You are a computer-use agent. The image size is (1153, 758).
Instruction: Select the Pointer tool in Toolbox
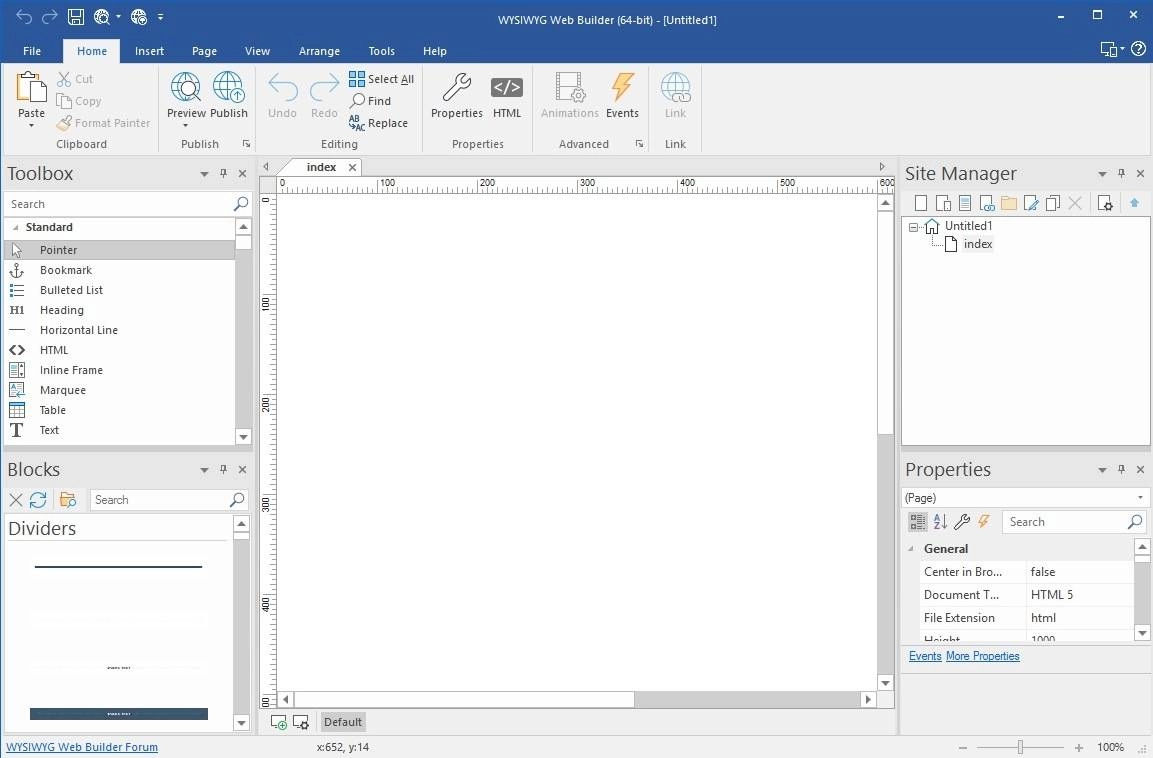coord(120,250)
